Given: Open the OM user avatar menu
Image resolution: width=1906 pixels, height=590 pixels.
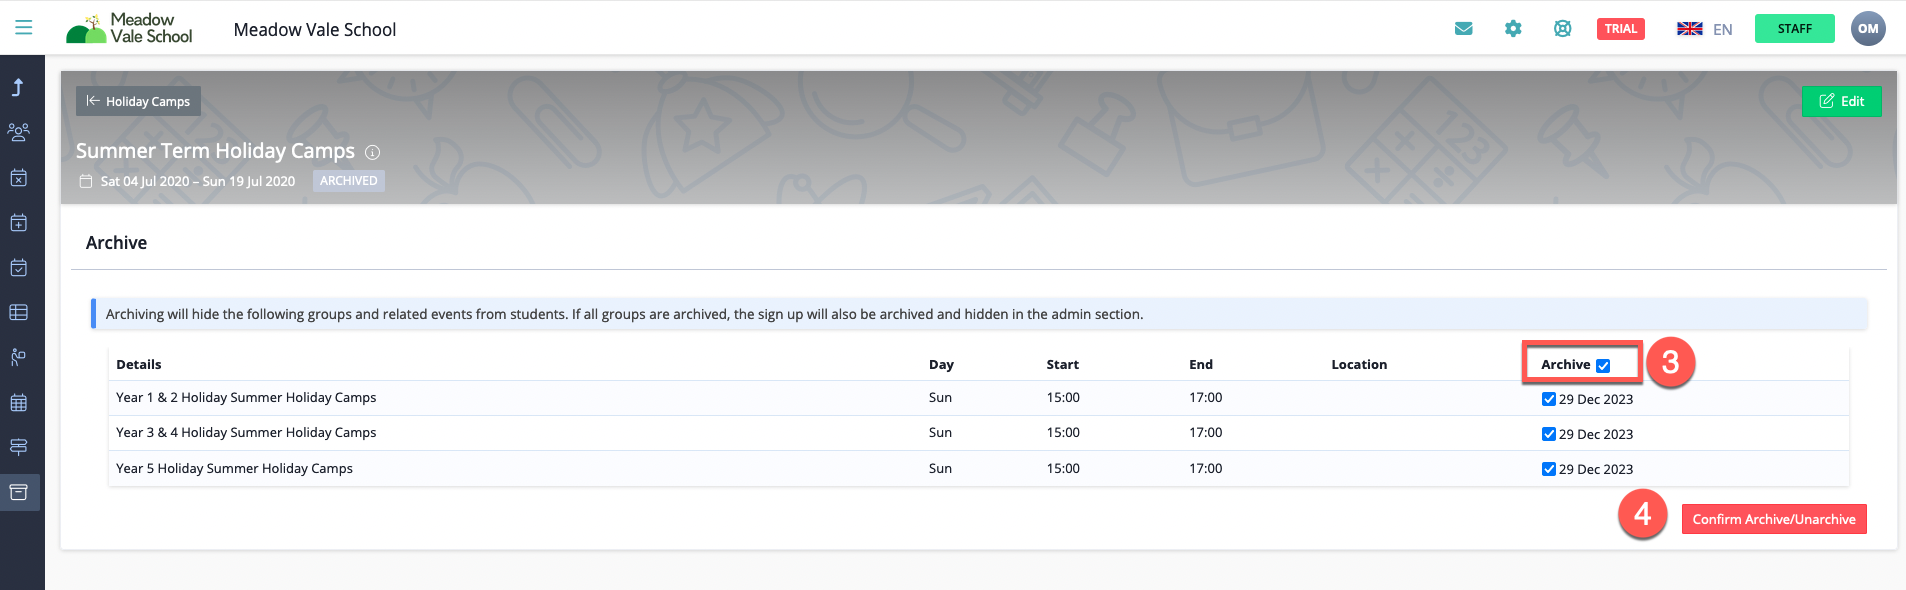Looking at the screenshot, I should [1867, 29].
